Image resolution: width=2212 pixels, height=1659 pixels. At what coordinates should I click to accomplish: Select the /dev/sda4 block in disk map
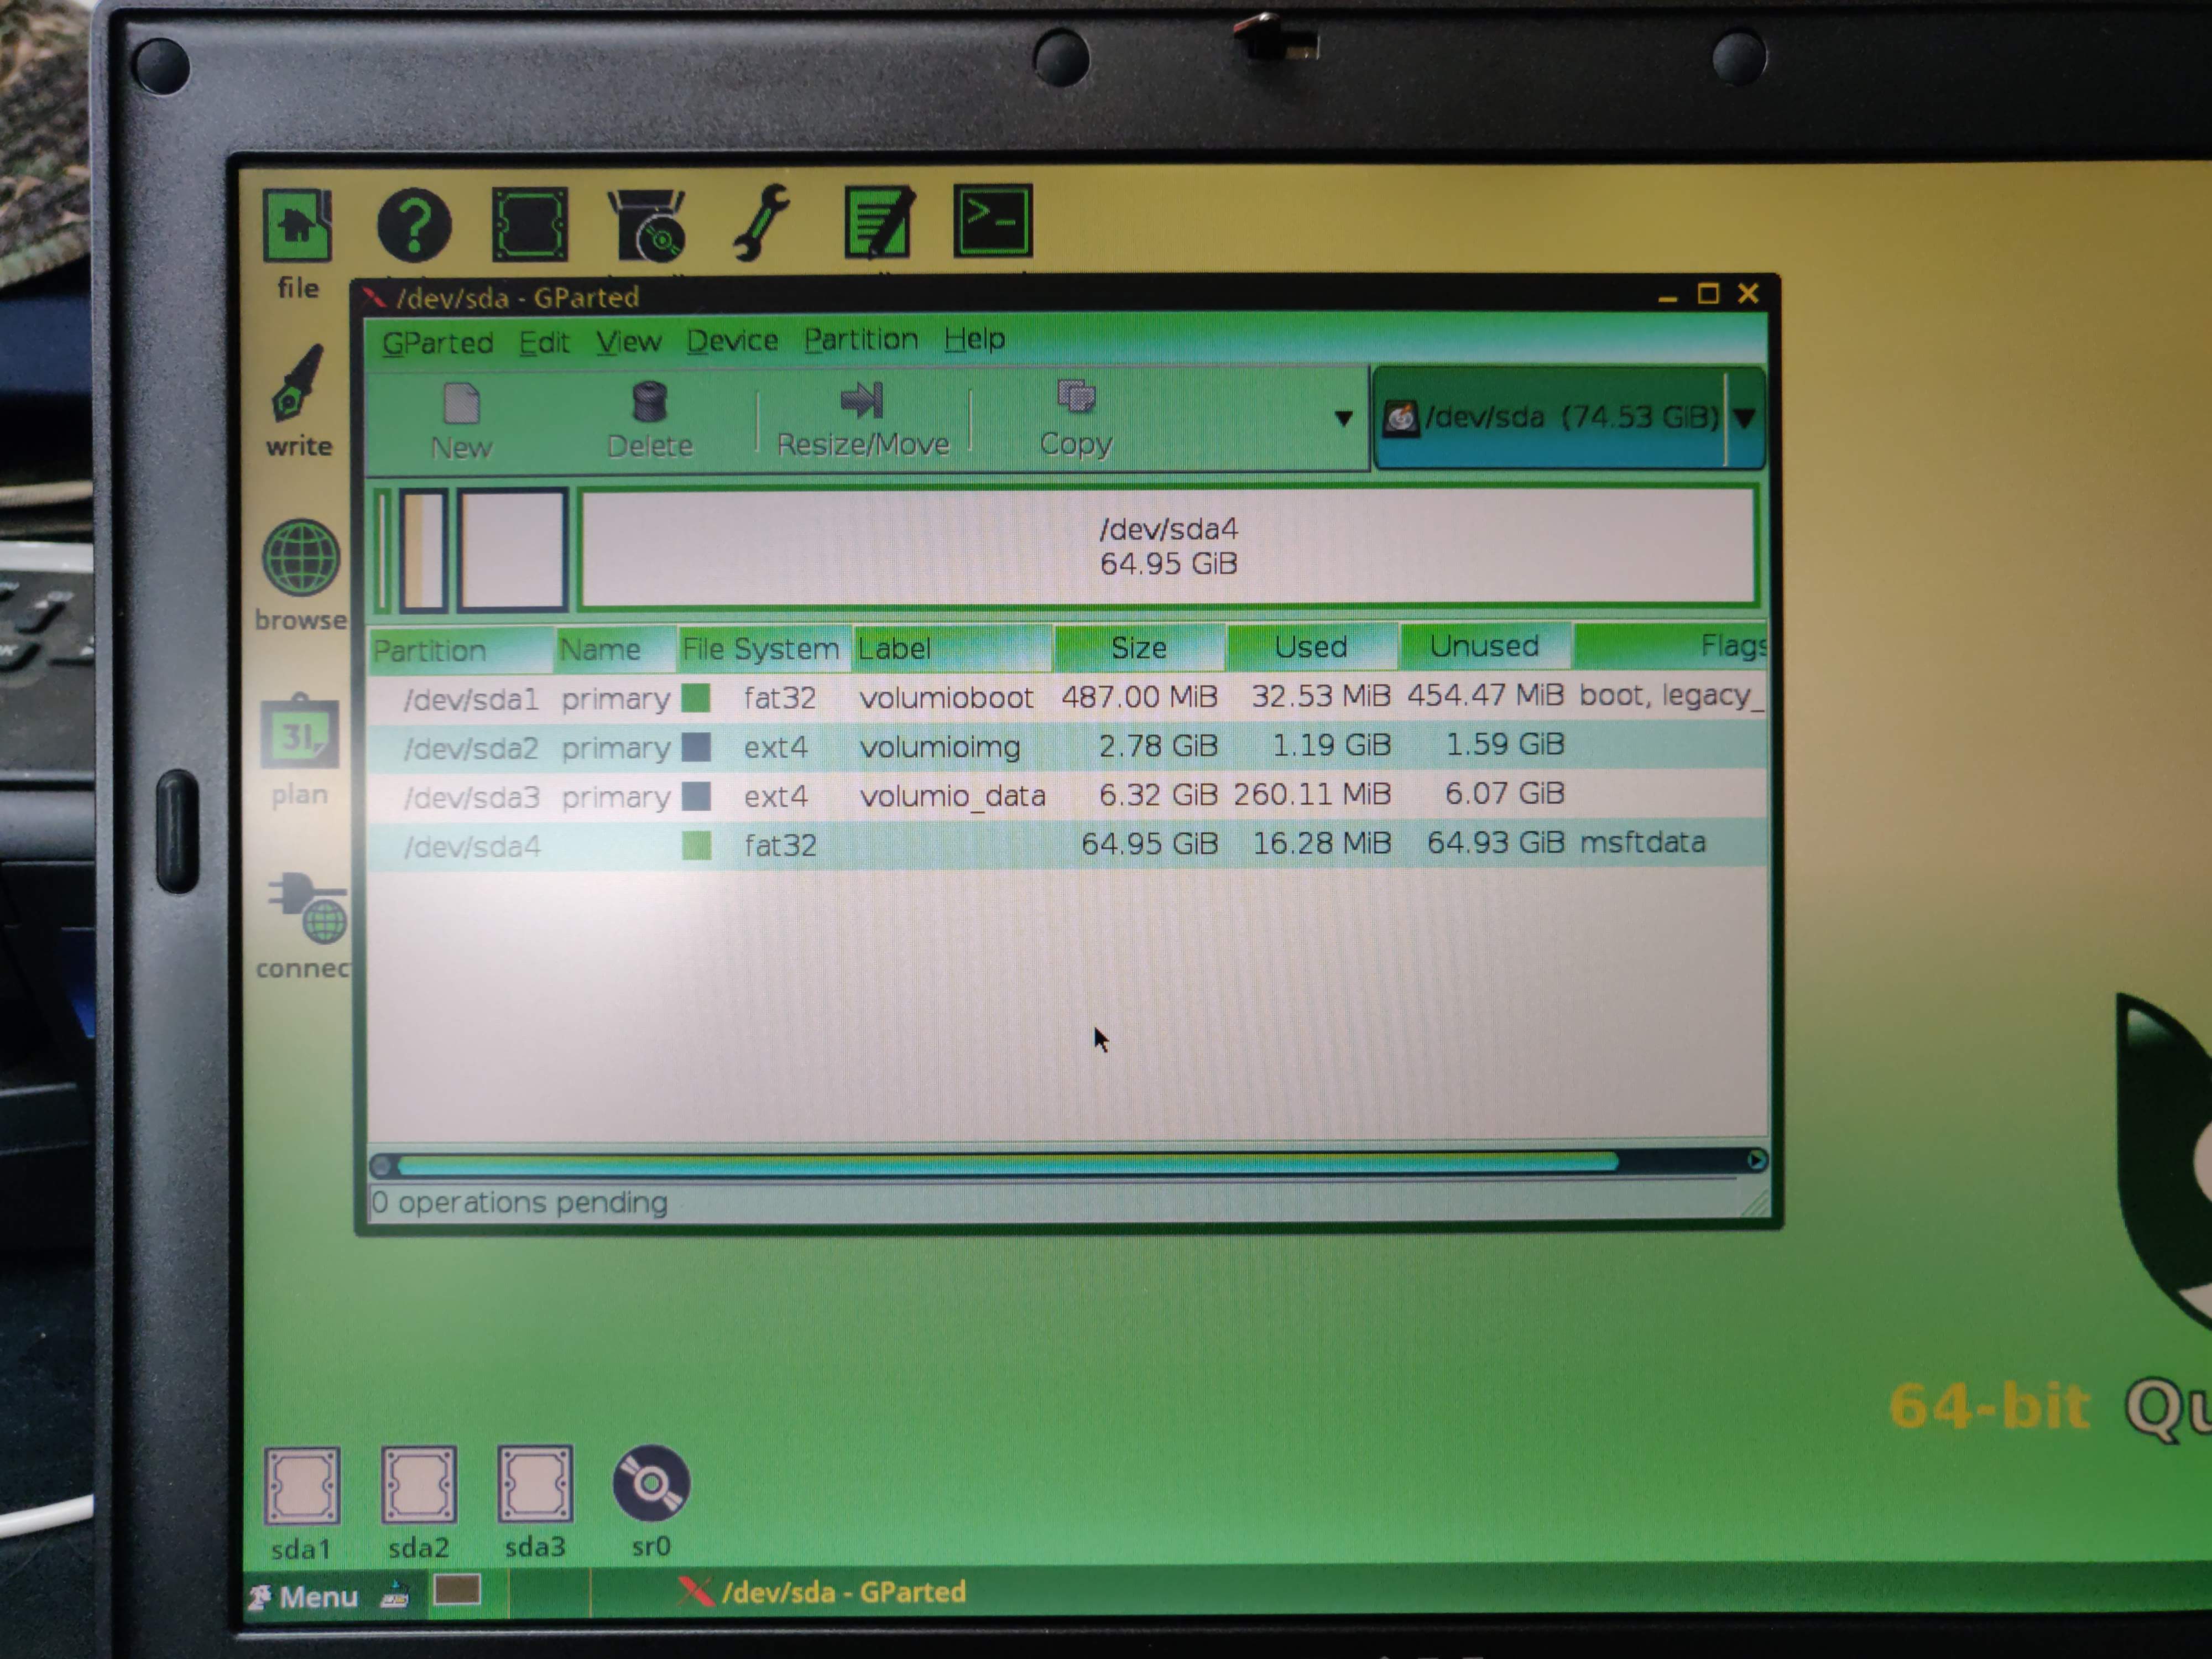click(1168, 546)
